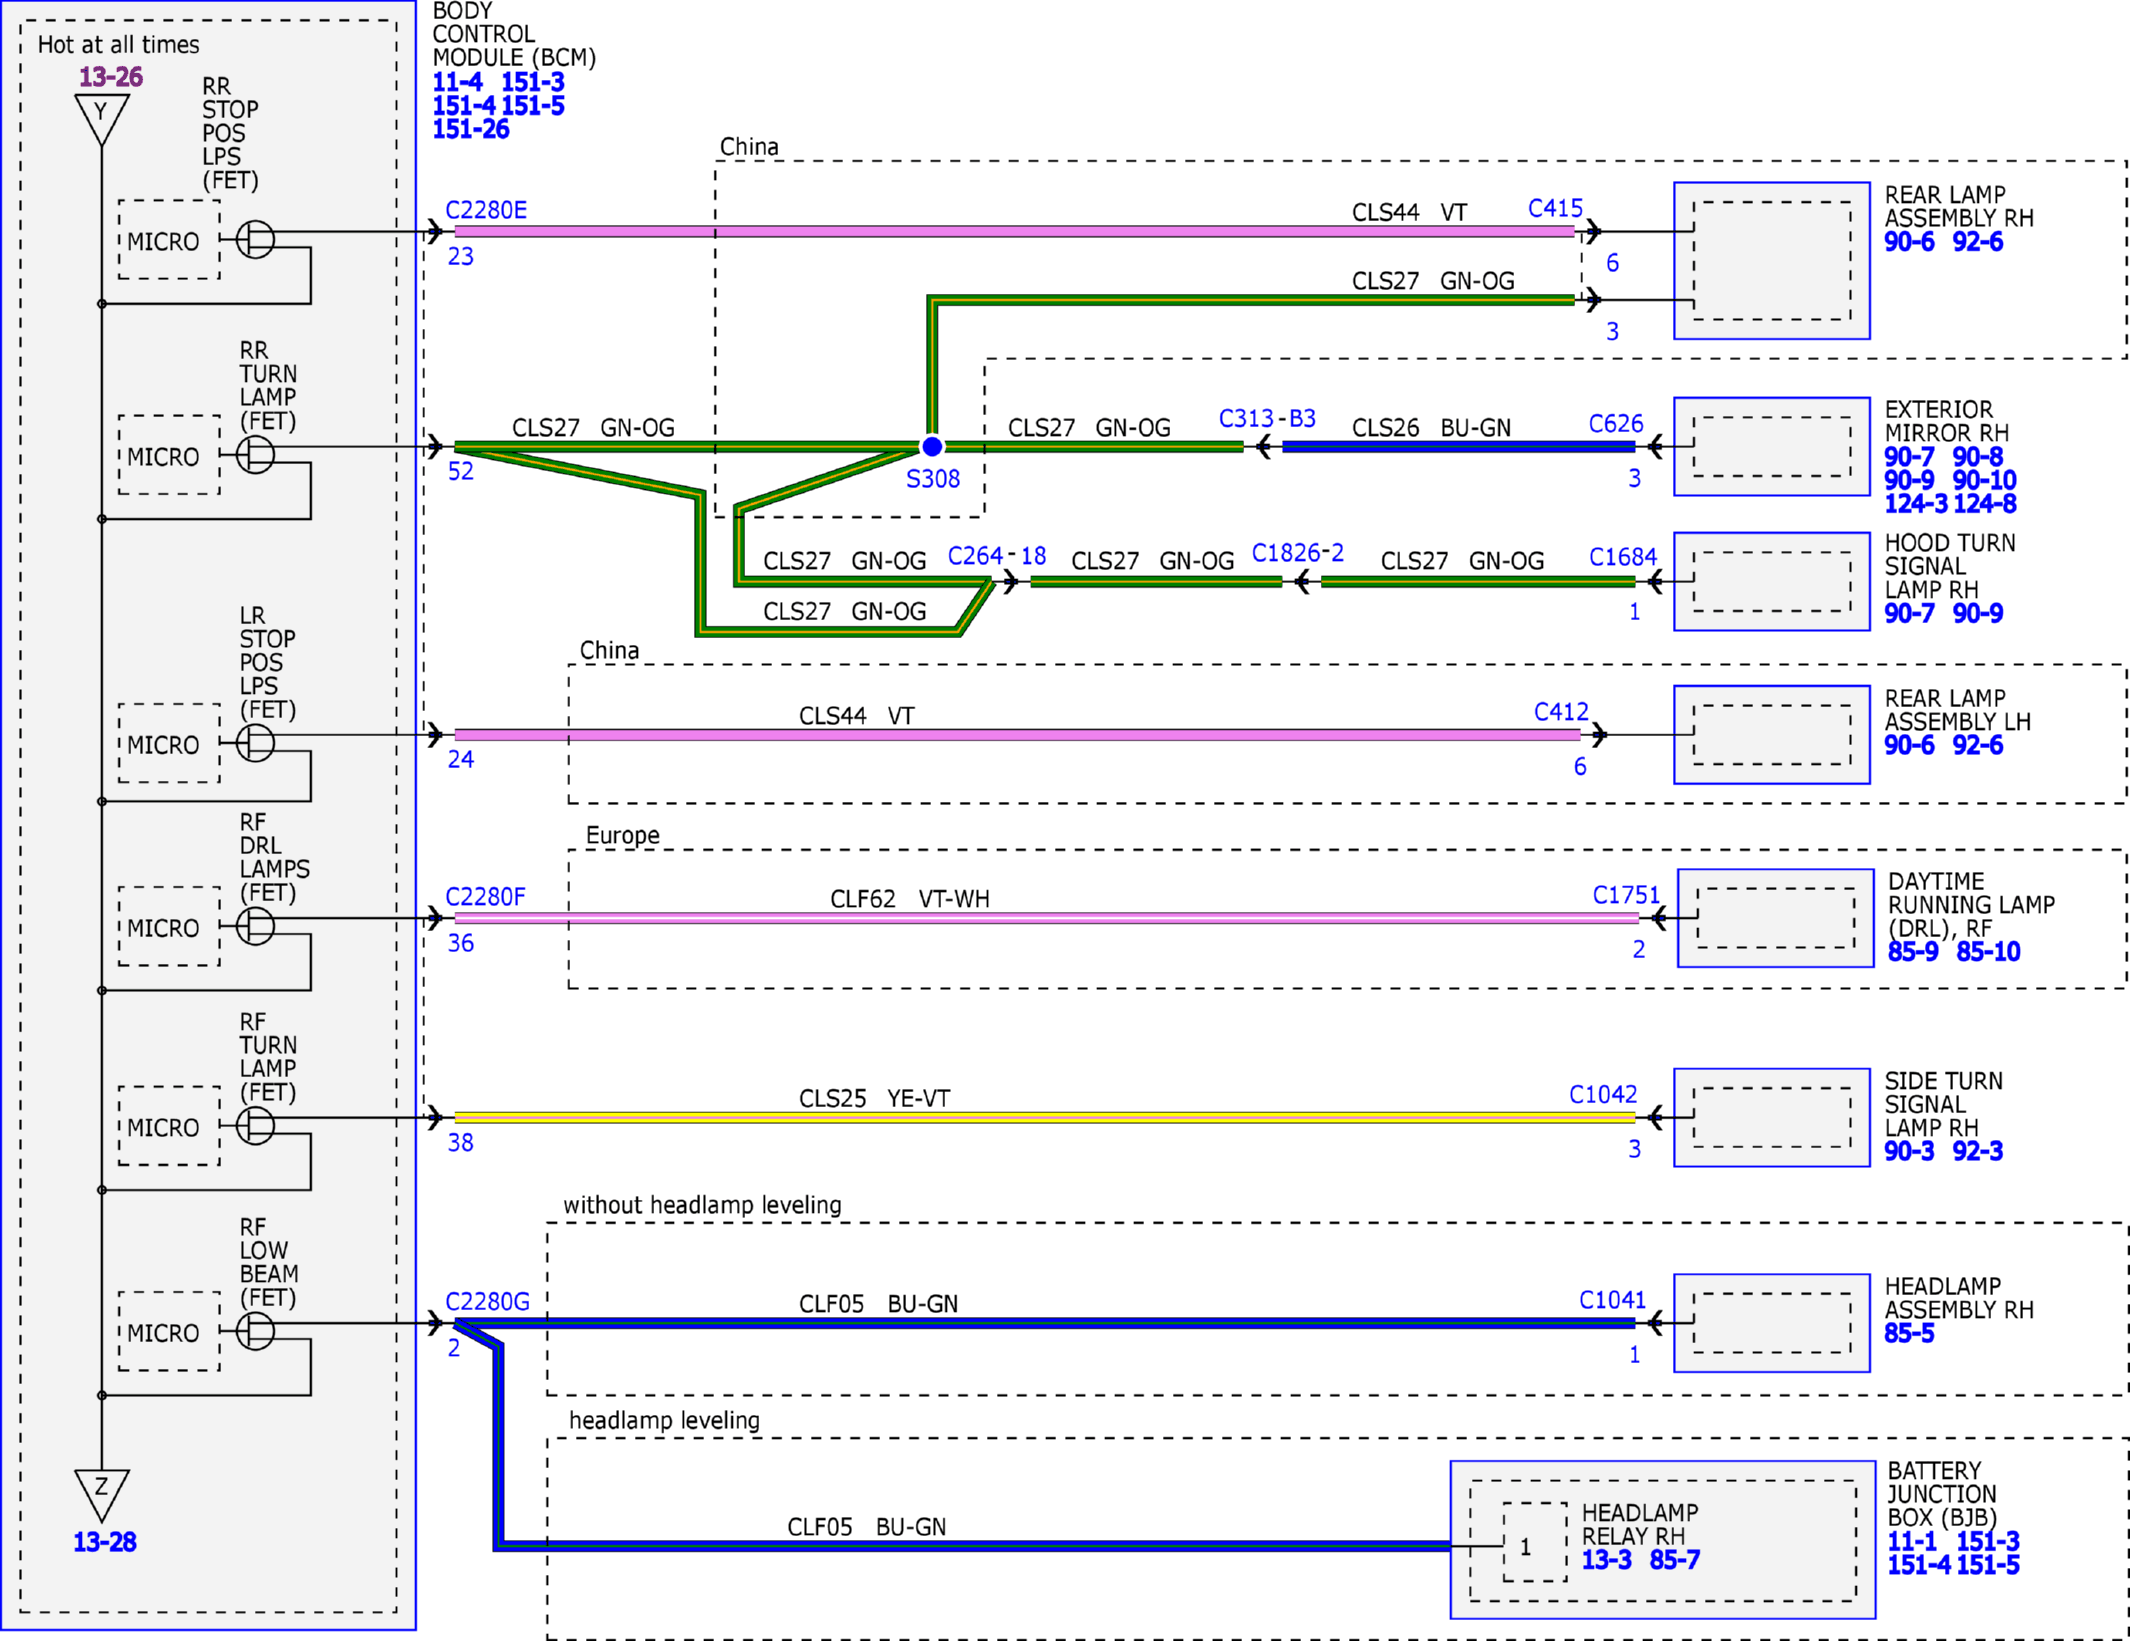Click connector C415 label
2130x1641 pixels.
pyautogui.click(x=1555, y=208)
